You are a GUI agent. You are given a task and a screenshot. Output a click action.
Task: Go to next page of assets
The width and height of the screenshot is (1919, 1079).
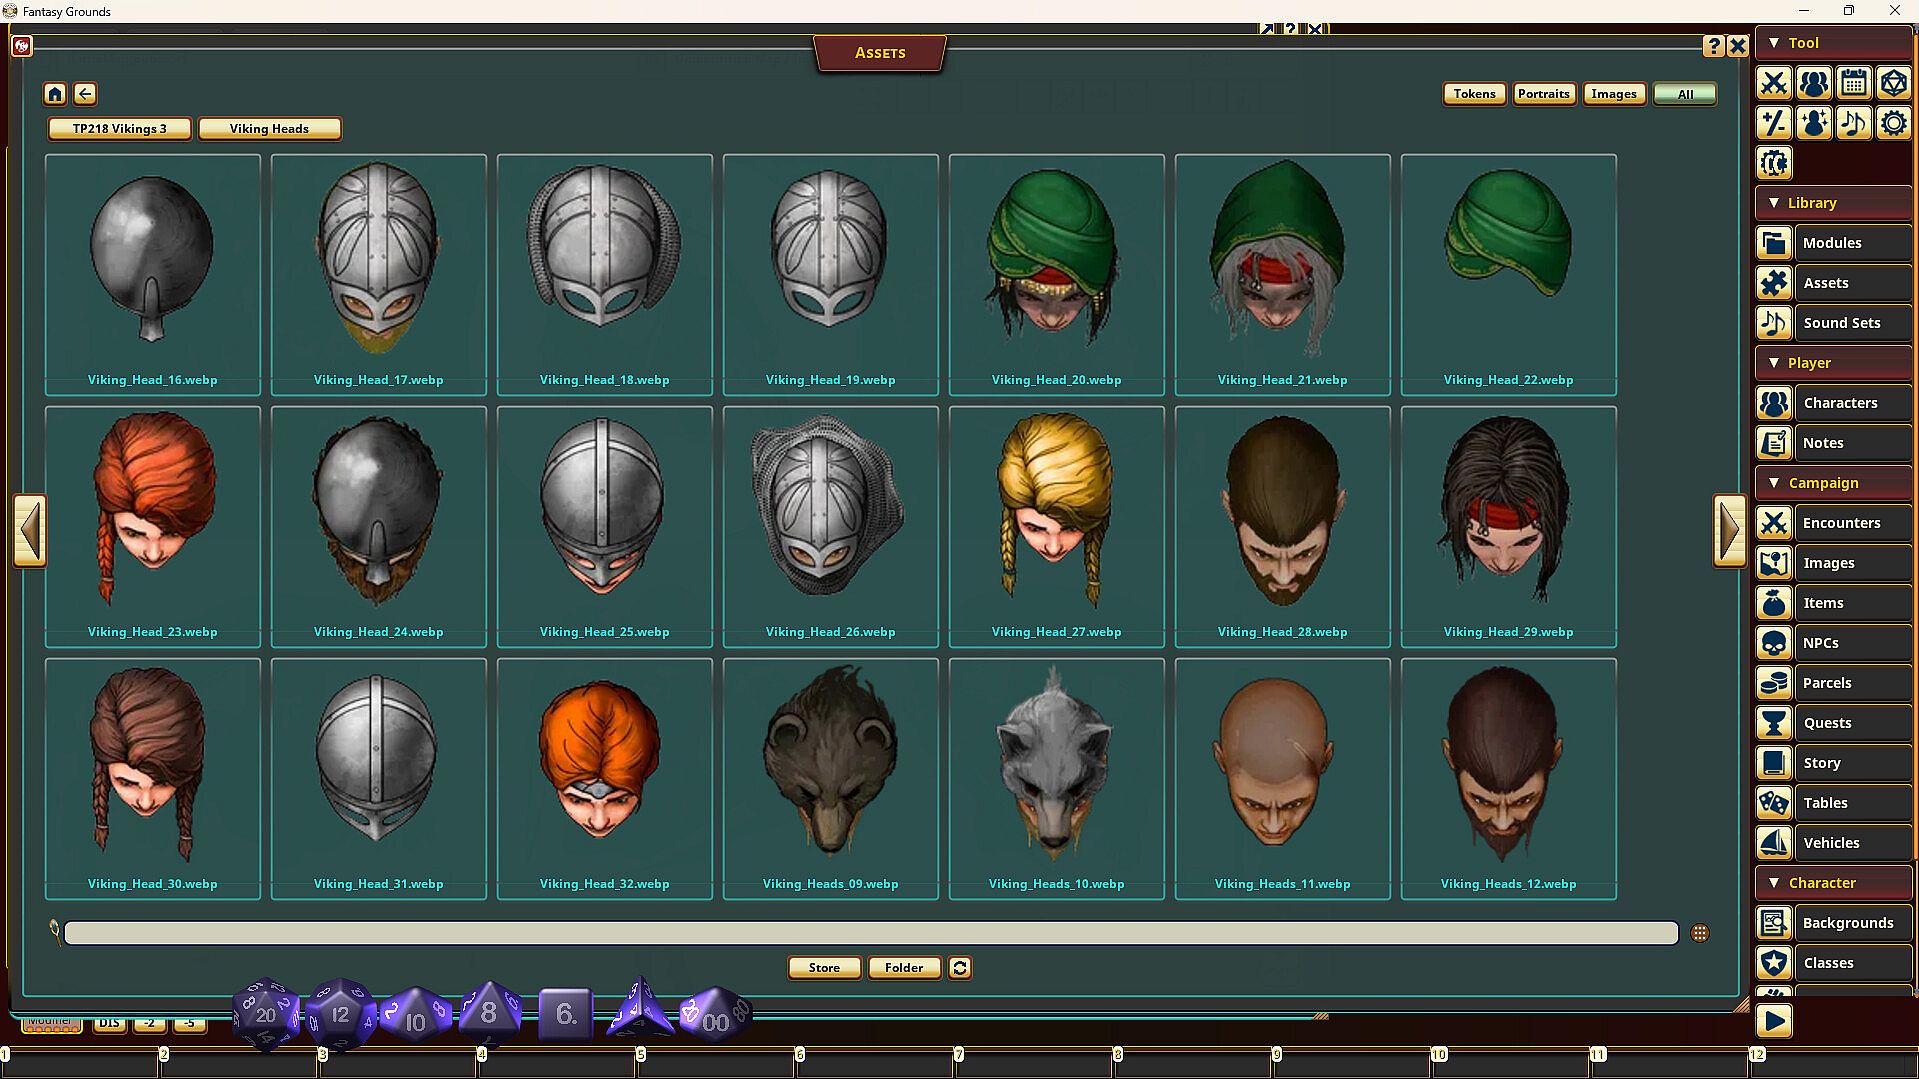pyautogui.click(x=1729, y=531)
